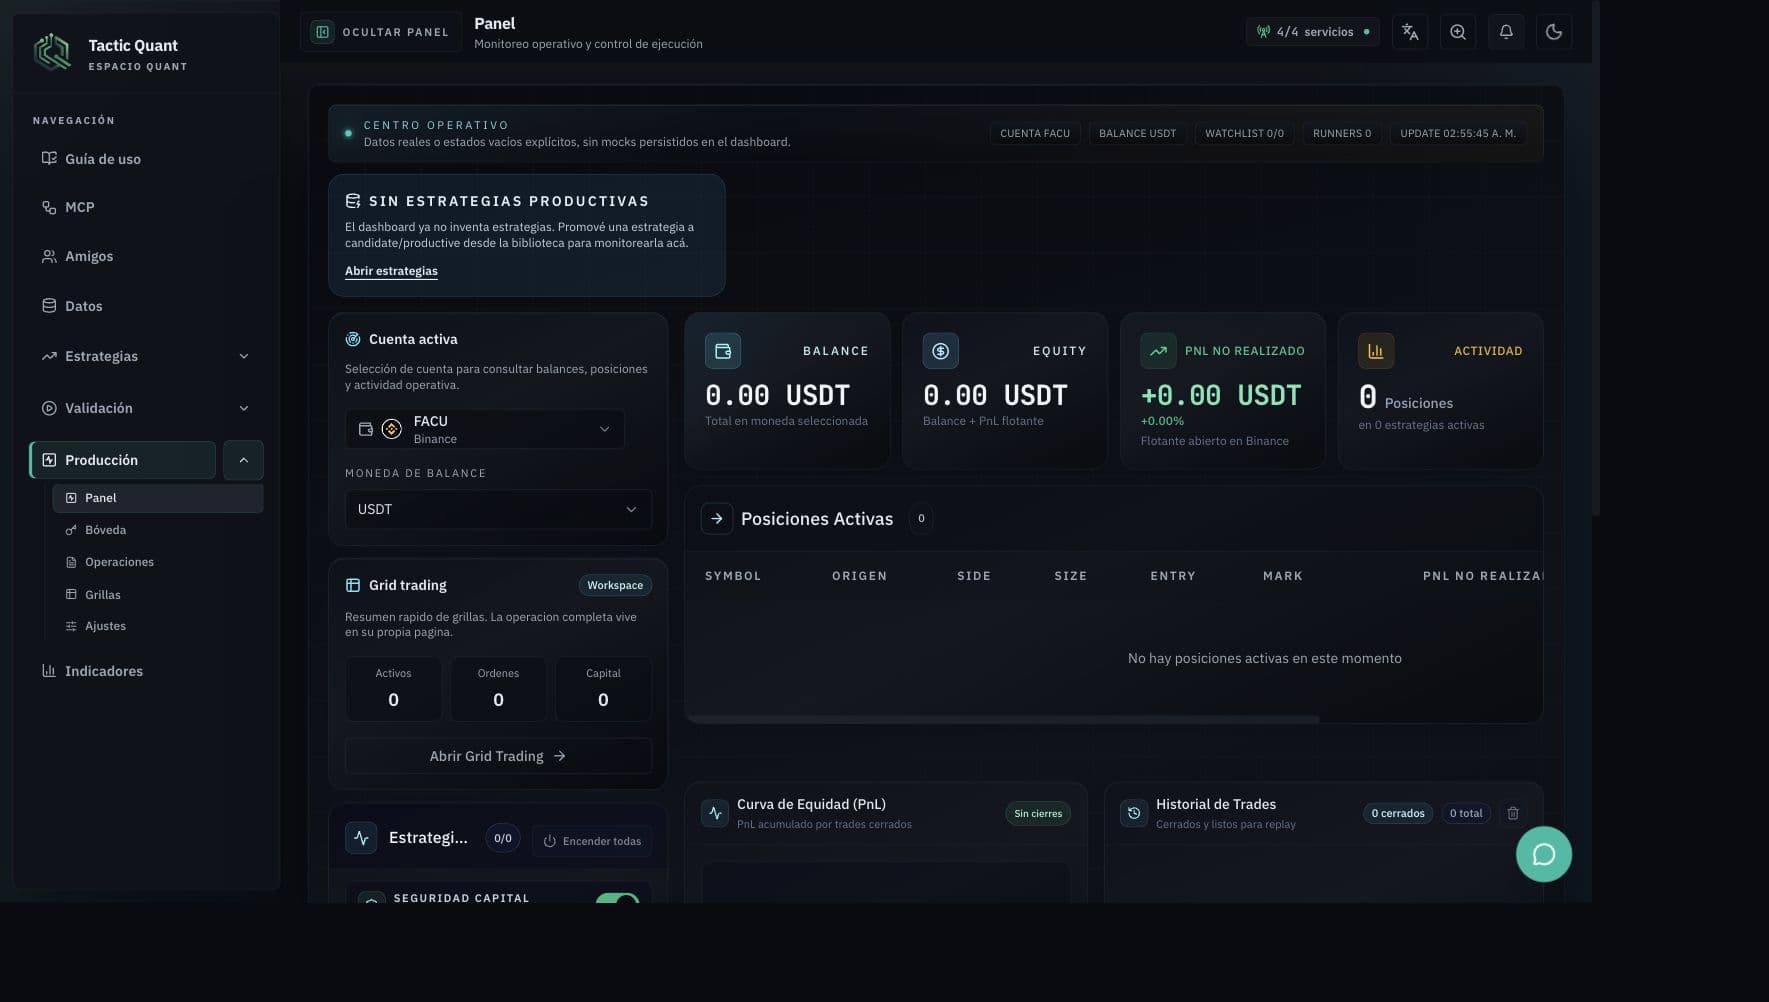
Task: Click the trash icon in Historial de Trades
Action: click(x=1513, y=813)
